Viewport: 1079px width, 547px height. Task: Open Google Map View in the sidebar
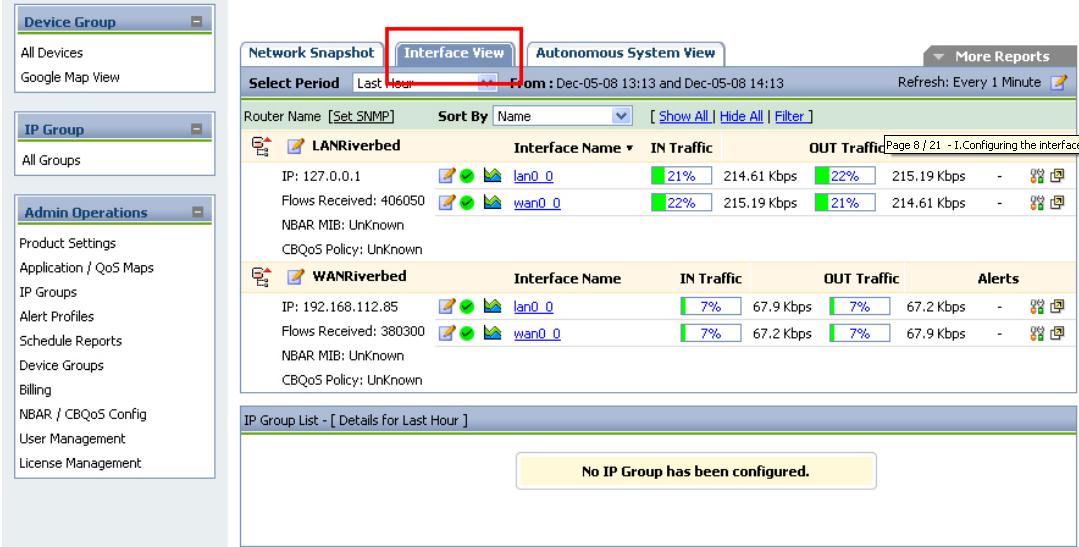(71, 76)
